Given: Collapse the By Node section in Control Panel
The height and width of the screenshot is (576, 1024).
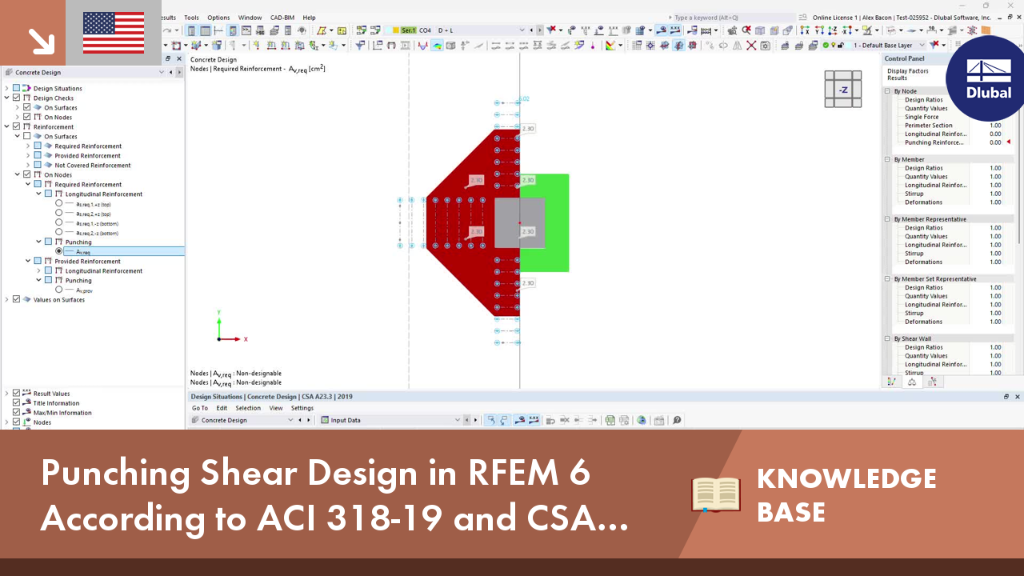Looking at the screenshot, I should [888, 91].
